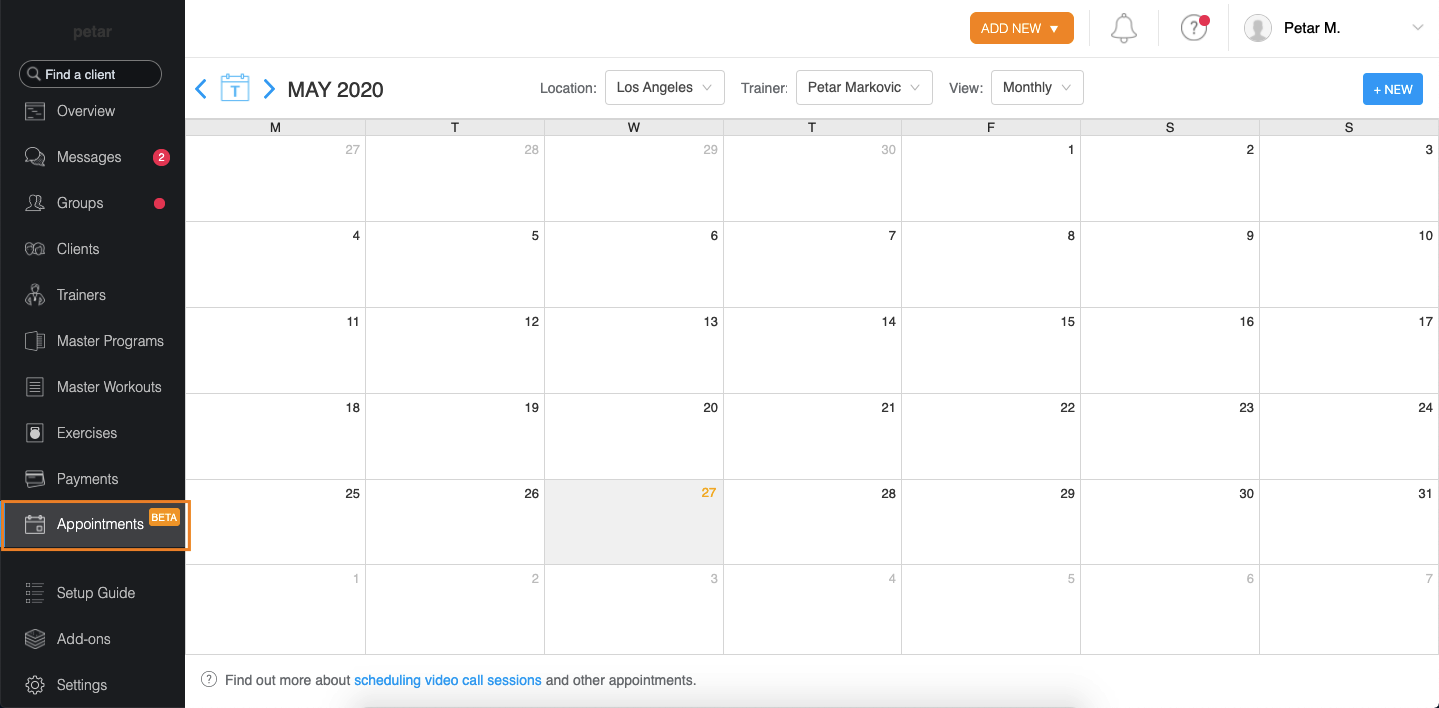
Task: Open Clients from sidebar menu
Action: pyautogui.click(x=78, y=249)
